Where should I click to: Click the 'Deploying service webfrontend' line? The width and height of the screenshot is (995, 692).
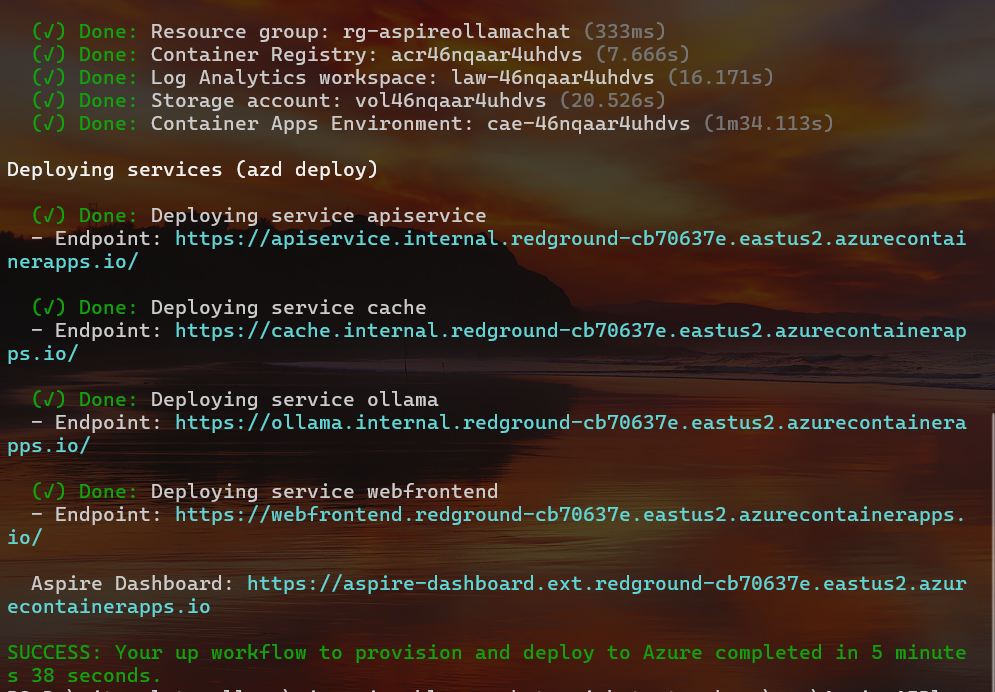pyautogui.click(x=324, y=492)
